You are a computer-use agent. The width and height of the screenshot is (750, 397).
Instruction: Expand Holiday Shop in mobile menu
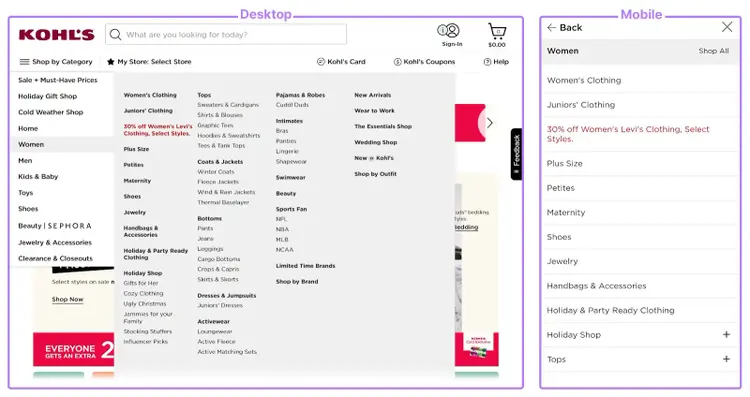click(726, 334)
